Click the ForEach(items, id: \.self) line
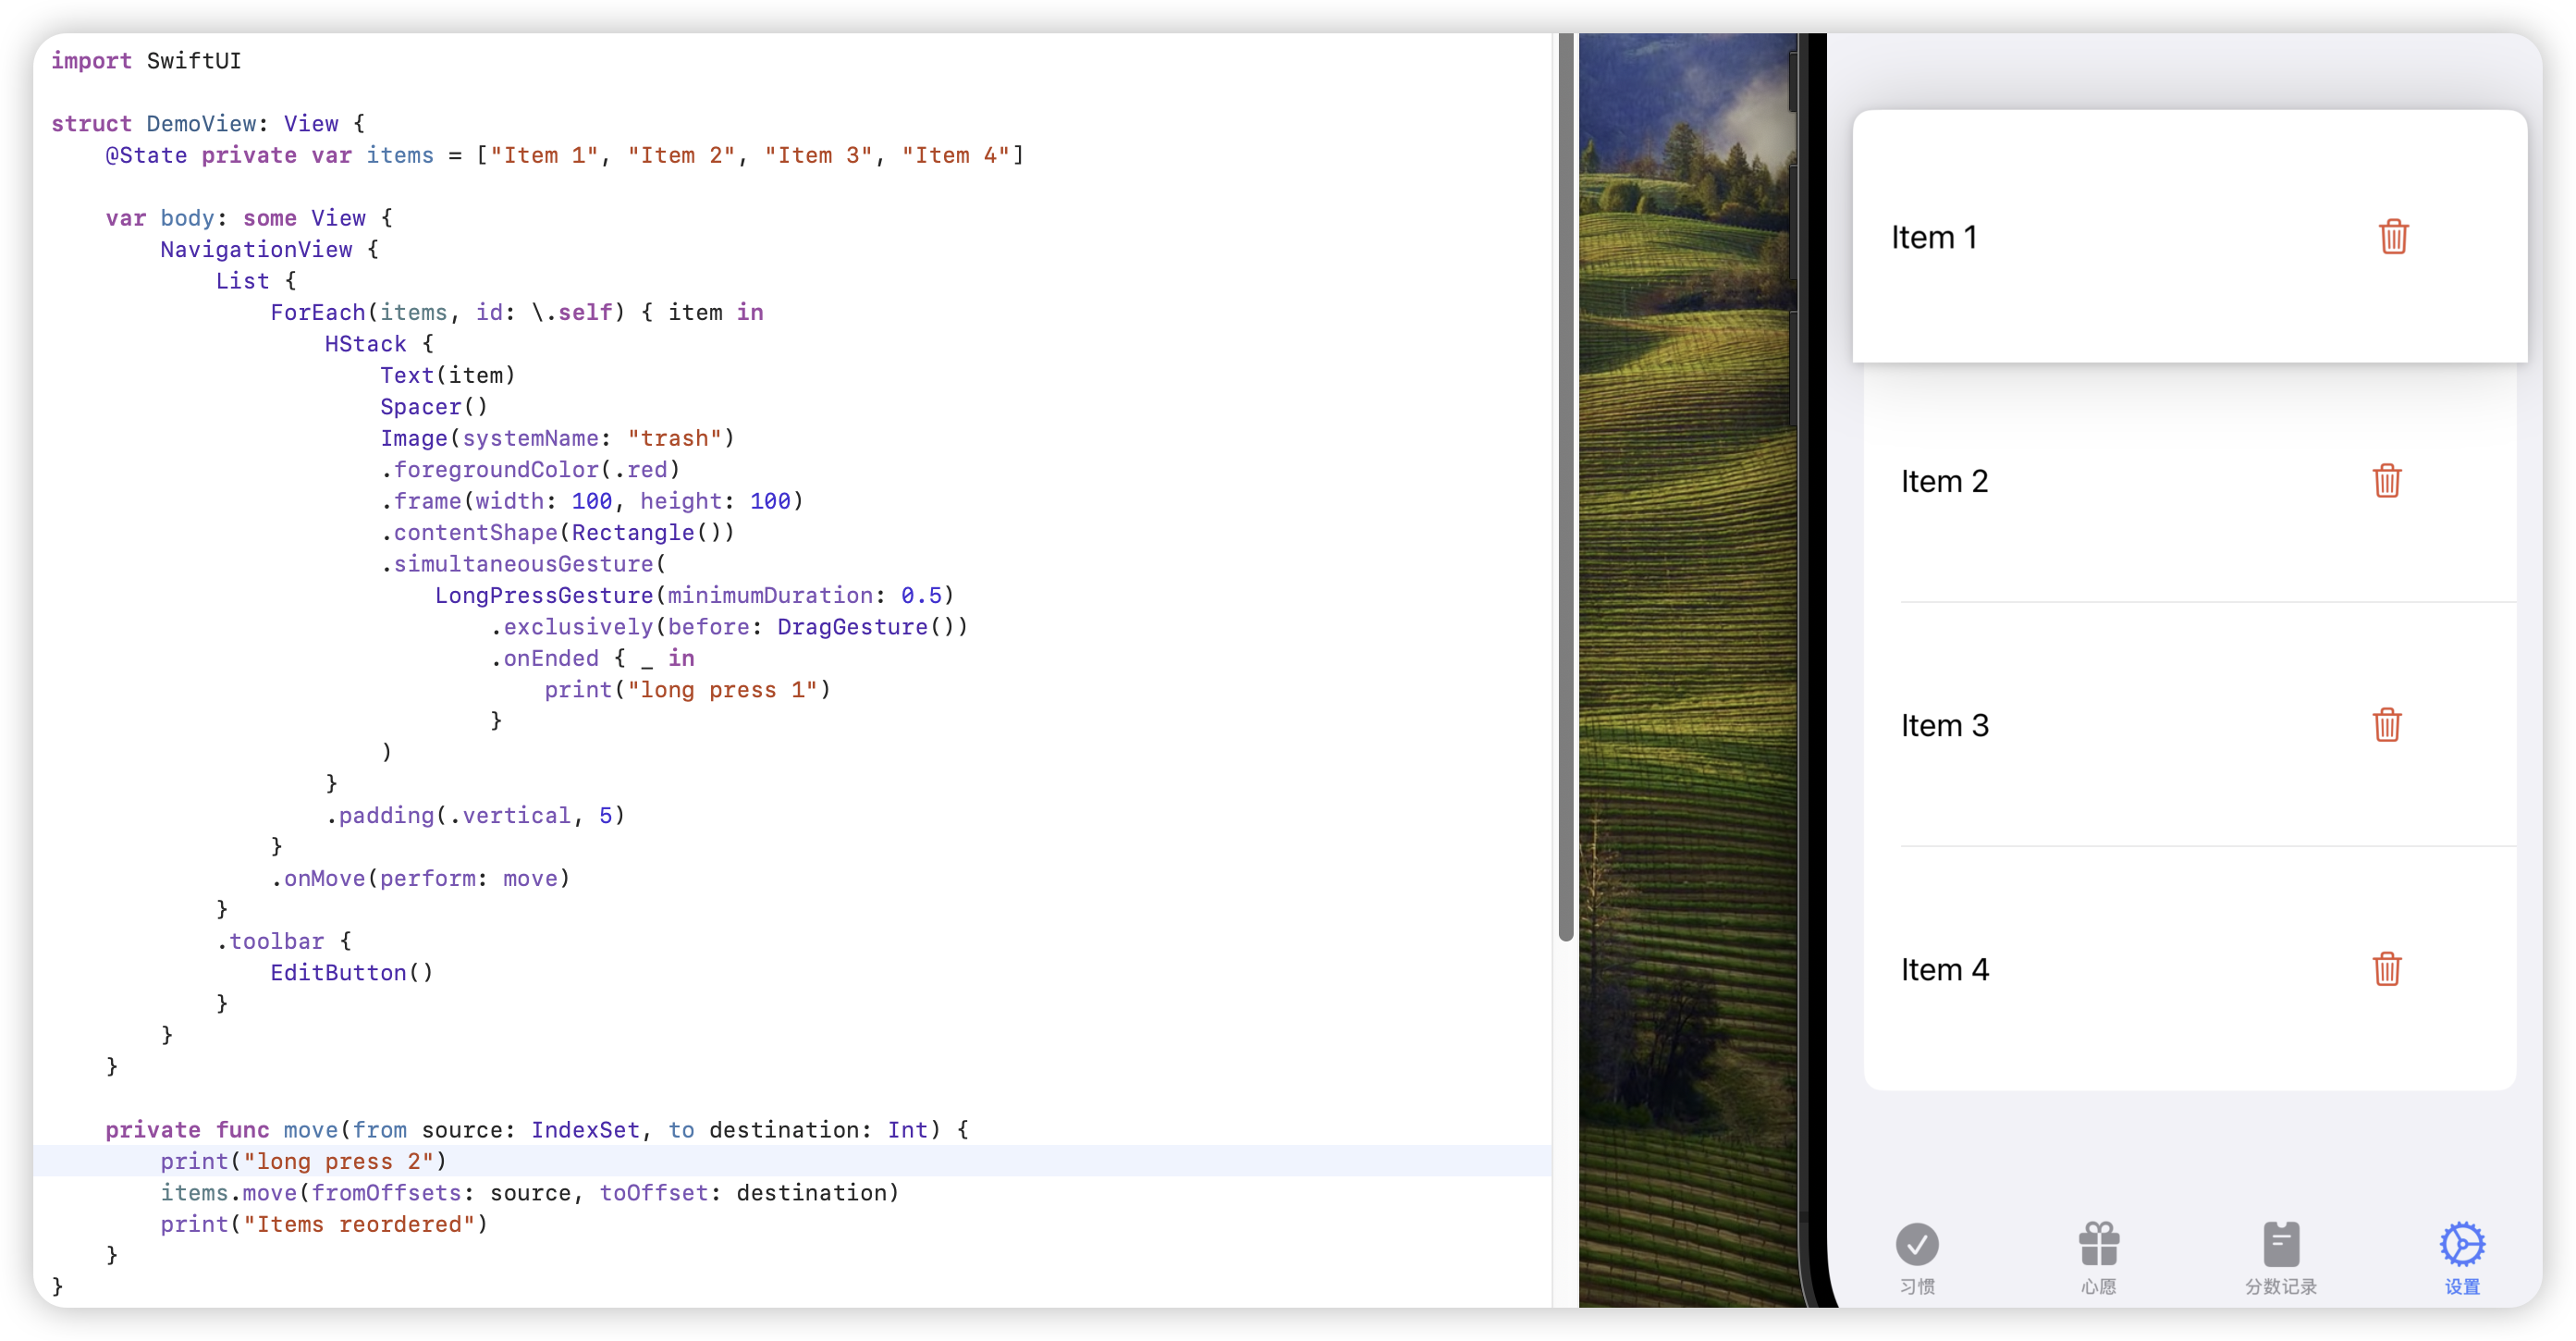Screen dimensions: 2576x1341 coord(517,312)
